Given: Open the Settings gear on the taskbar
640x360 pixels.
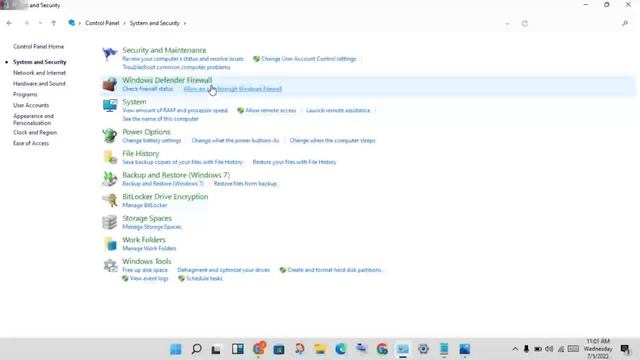Looking at the screenshot, I should click(x=423, y=349).
